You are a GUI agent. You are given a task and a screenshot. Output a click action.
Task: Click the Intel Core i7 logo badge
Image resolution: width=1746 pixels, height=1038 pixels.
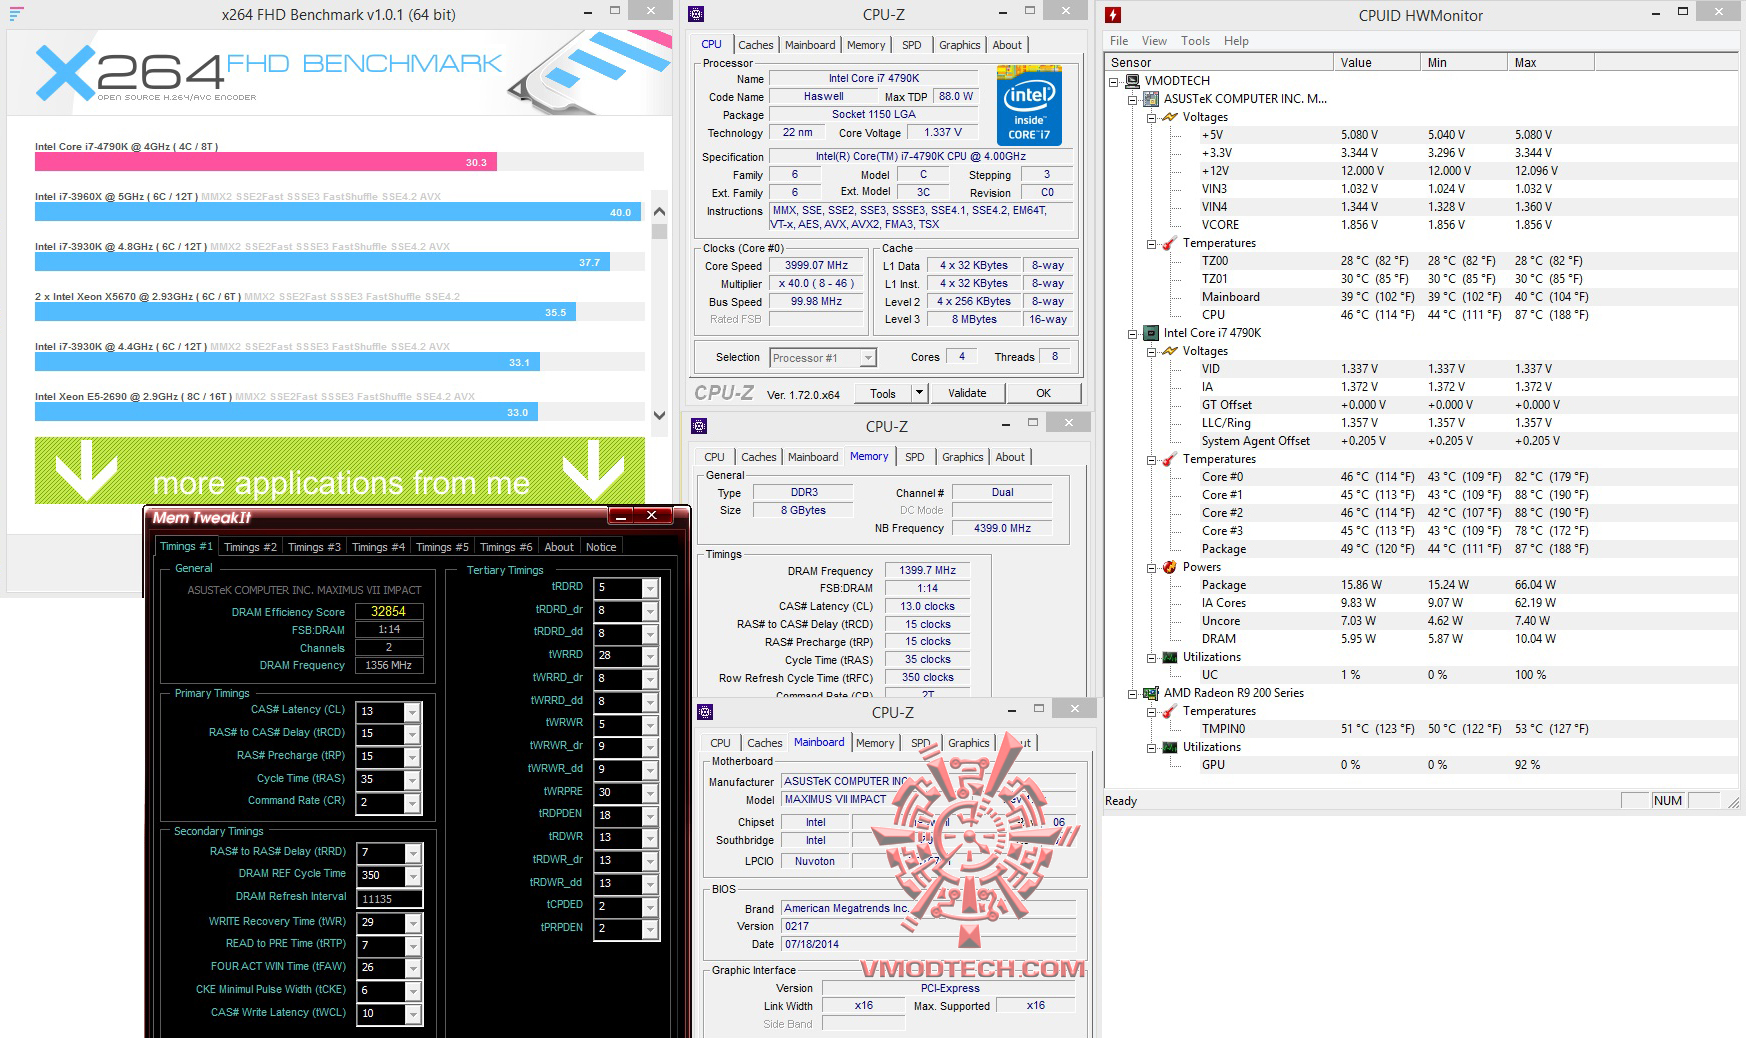pyautogui.click(x=1029, y=106)
